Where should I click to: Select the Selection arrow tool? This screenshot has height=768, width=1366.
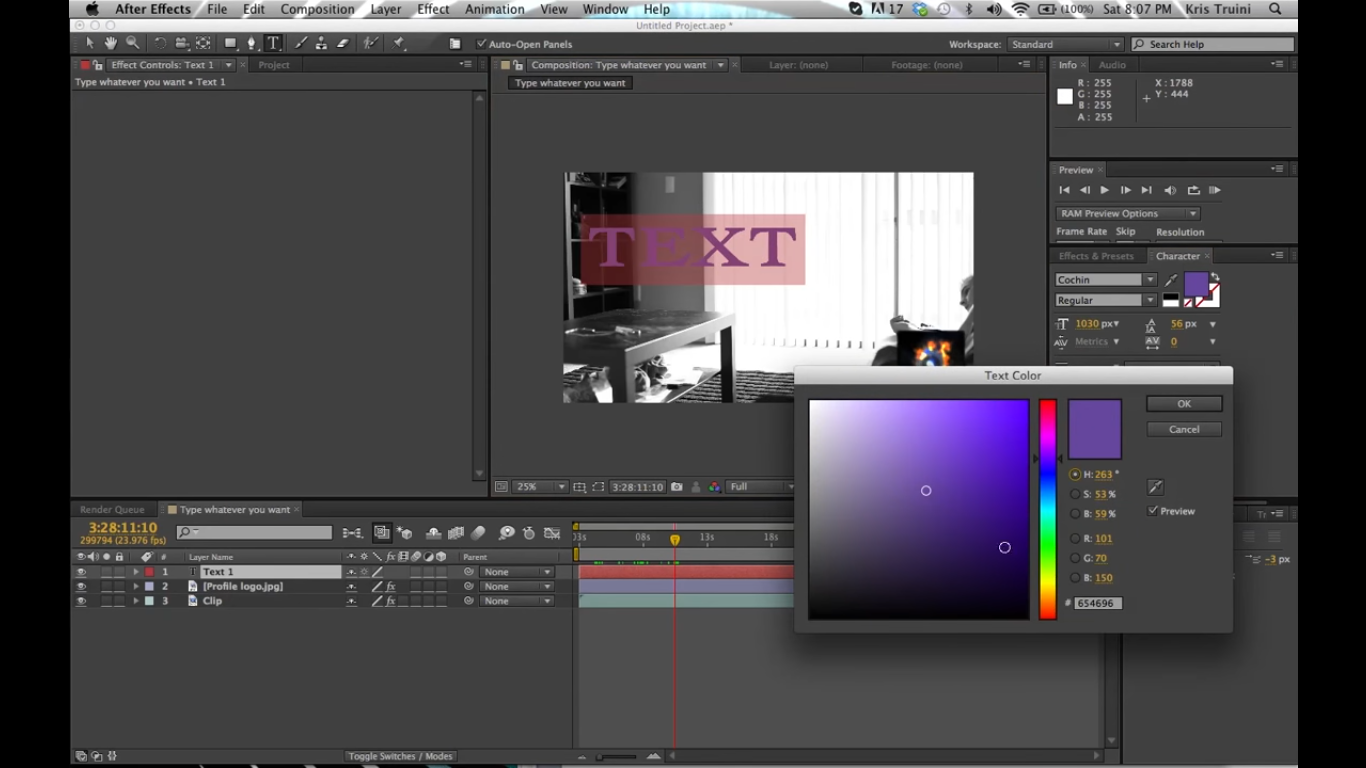pyautogui.click(x=90, y=44)
